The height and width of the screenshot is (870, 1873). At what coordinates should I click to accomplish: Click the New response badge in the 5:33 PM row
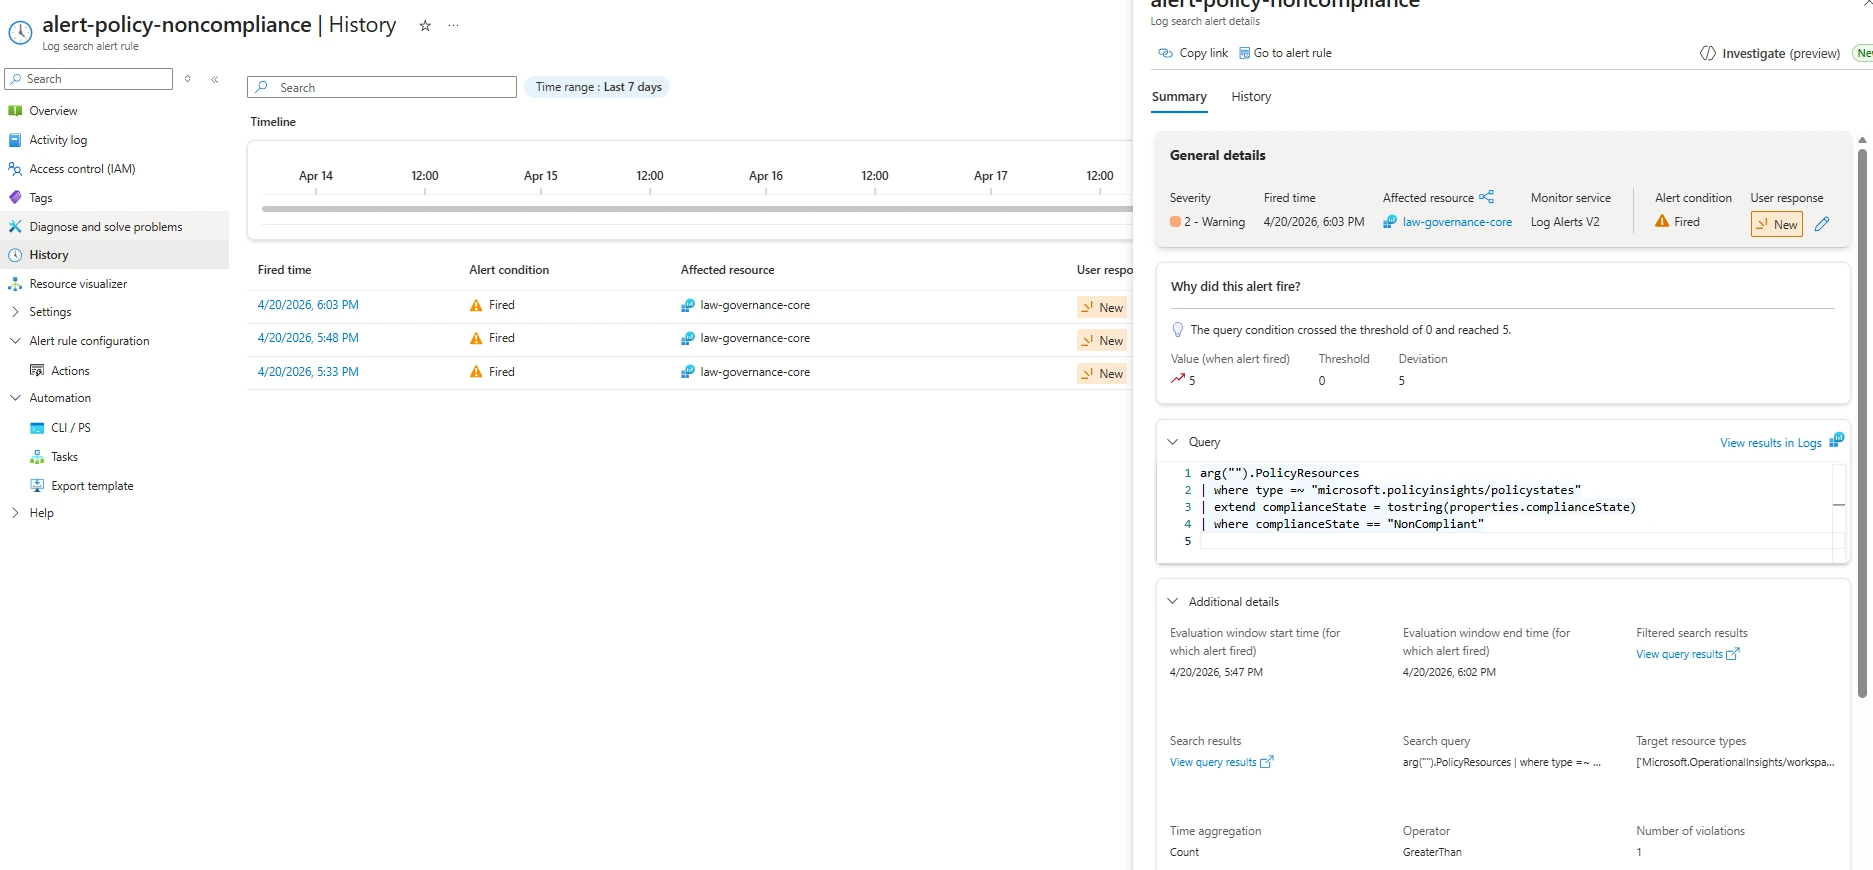pyautogui.click(x=1102, y=373)
